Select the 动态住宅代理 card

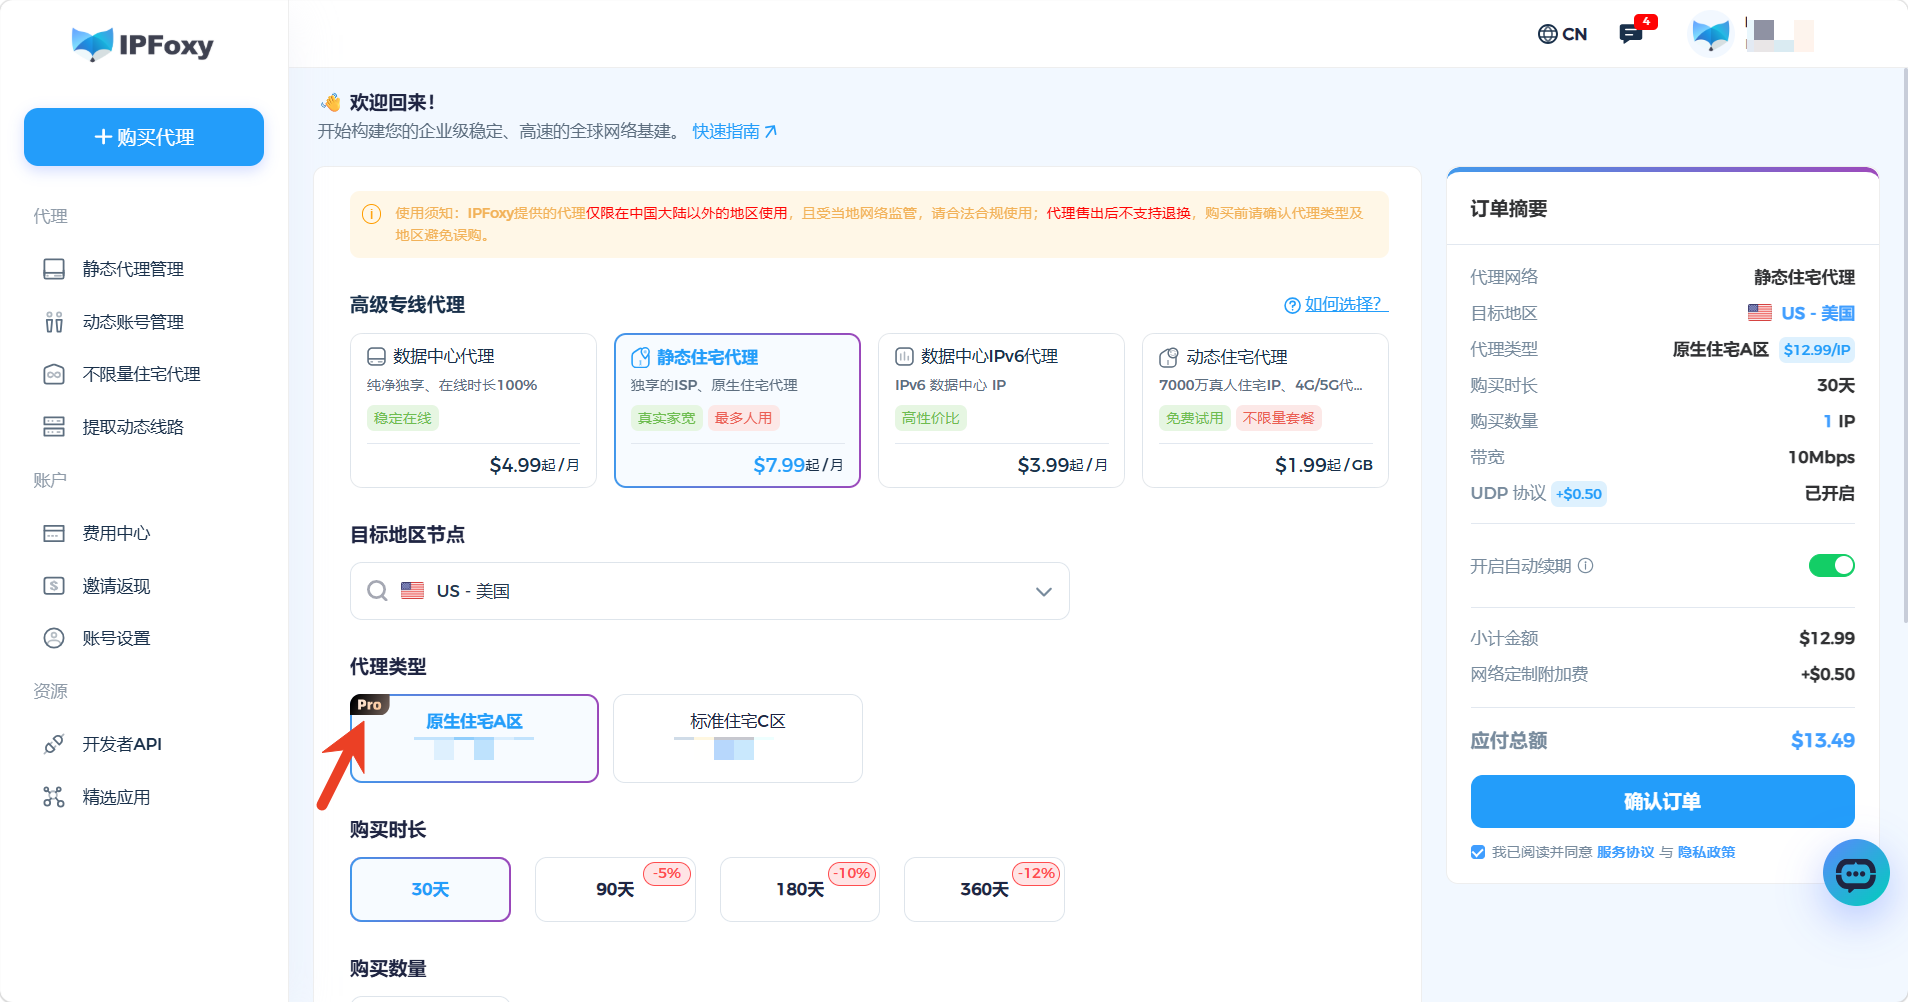tap(1265, 410)
